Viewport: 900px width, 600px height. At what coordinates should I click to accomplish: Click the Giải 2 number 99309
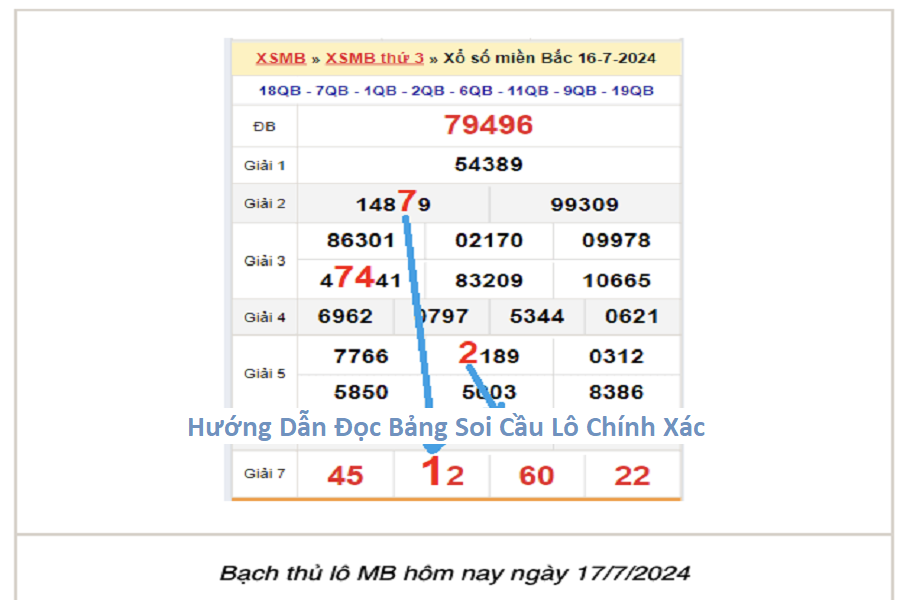point(584,204)
